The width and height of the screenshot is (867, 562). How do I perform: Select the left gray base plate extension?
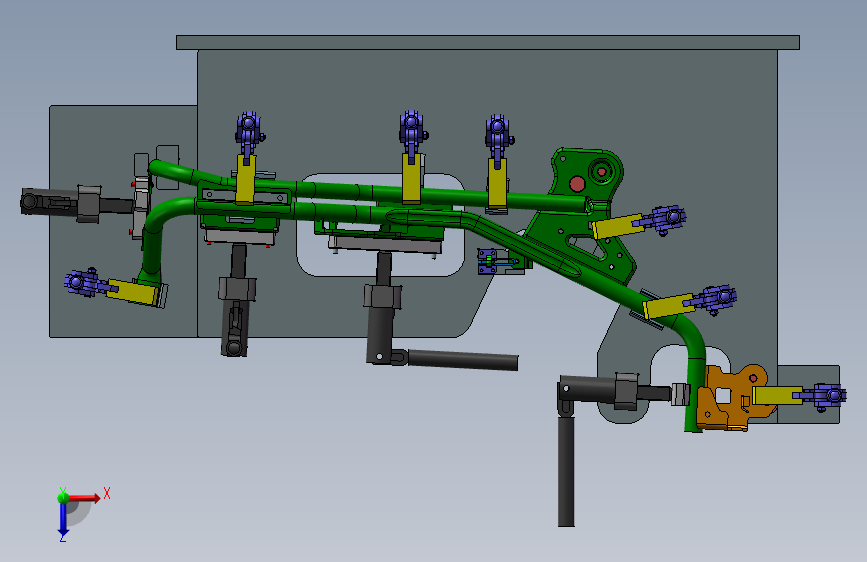(123, 221)
